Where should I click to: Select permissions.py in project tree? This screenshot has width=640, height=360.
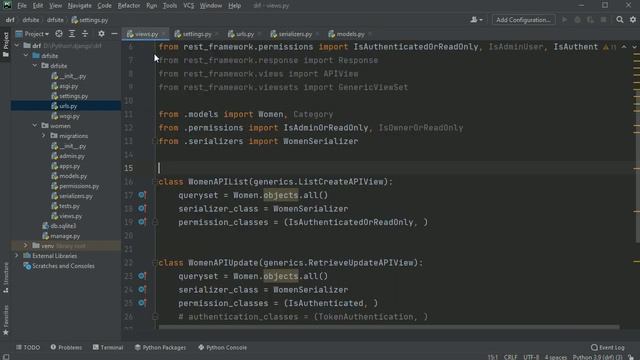(79, 186)
